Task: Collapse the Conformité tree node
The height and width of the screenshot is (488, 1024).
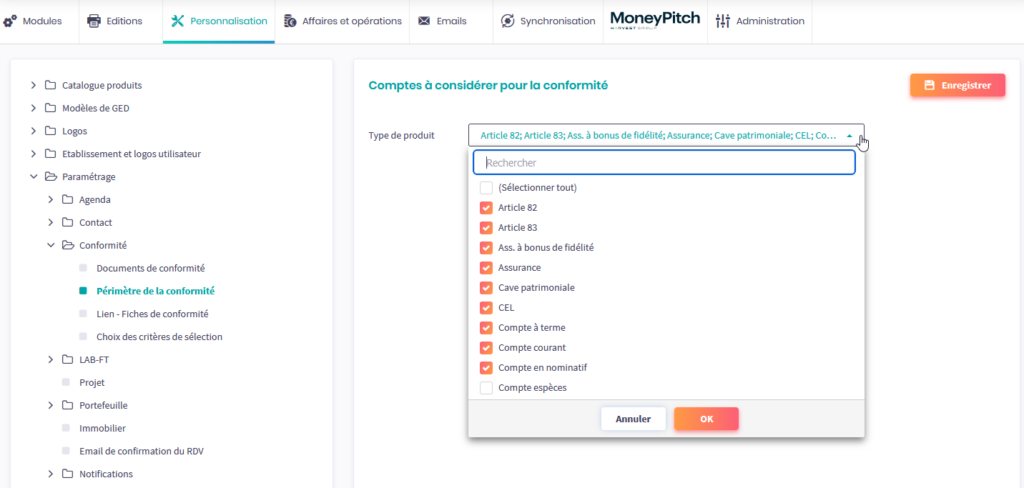Action: (51, 245)
